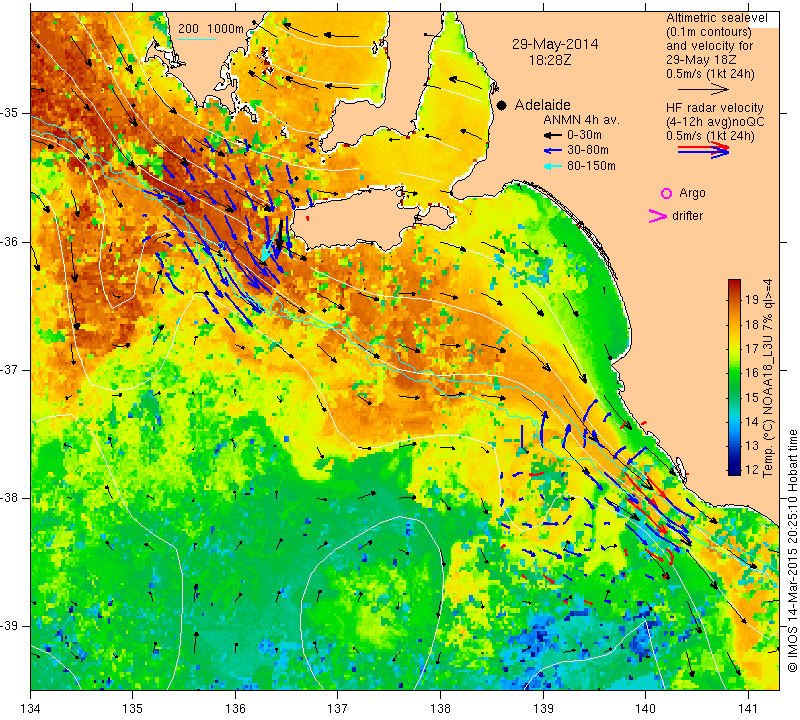Click the '80-150m' depth label
Screen dimensions: 800x720
(x=591, y=166)
